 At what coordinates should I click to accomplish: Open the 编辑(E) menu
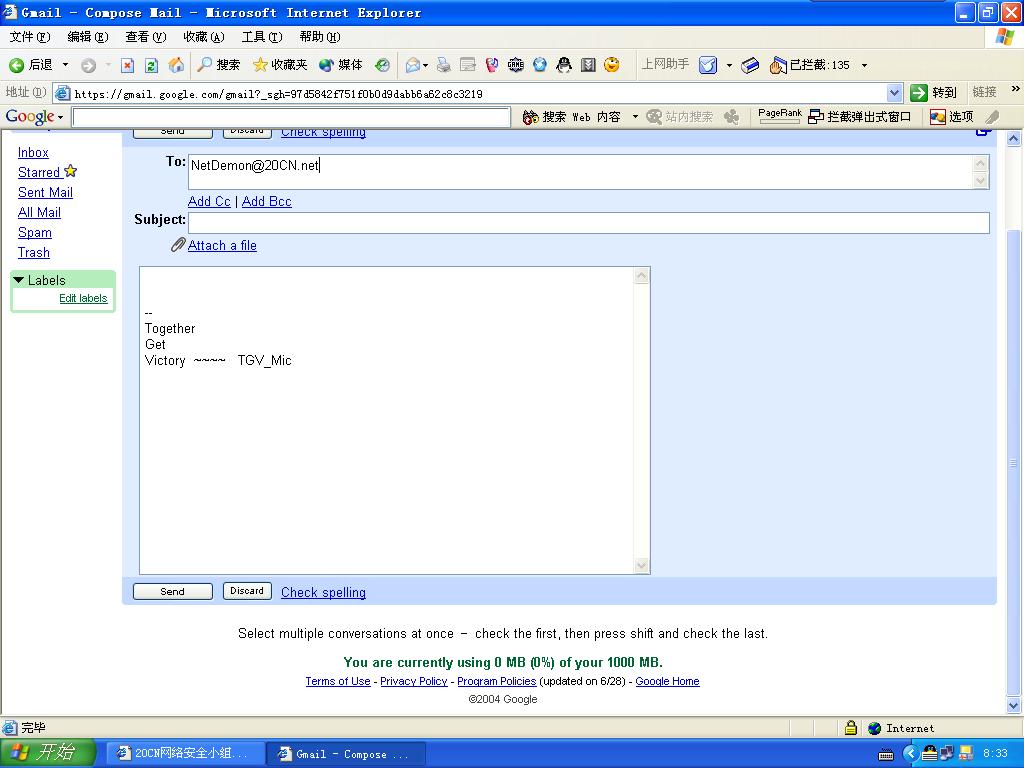coord(88,37)
